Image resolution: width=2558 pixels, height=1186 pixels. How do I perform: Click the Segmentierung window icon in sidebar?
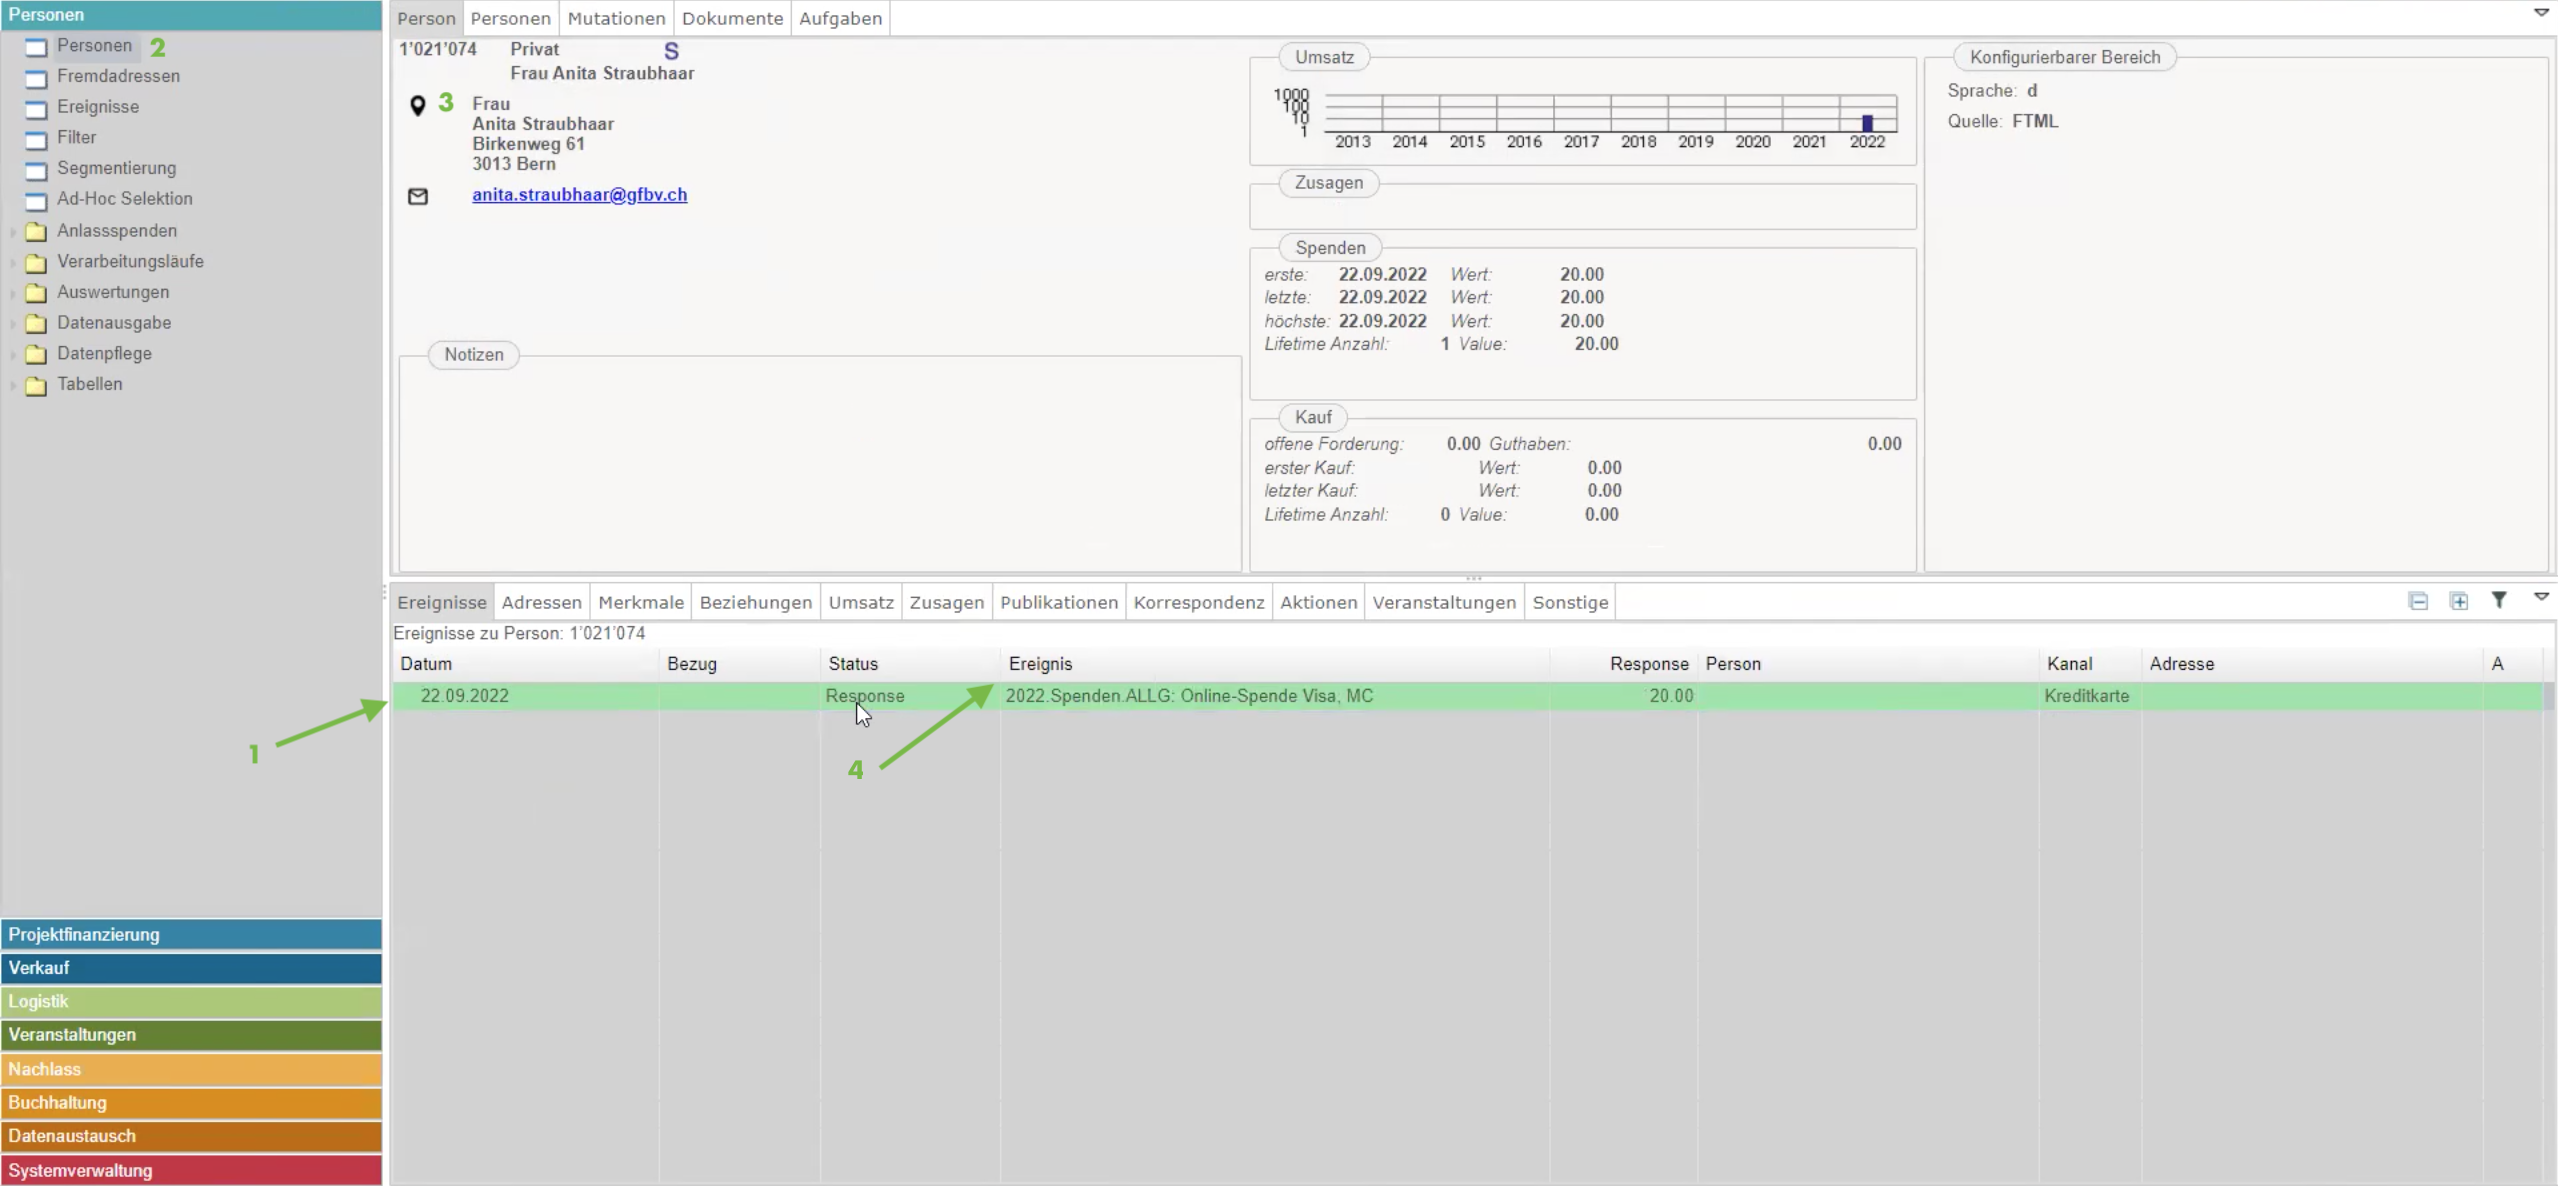pos(36,170)
